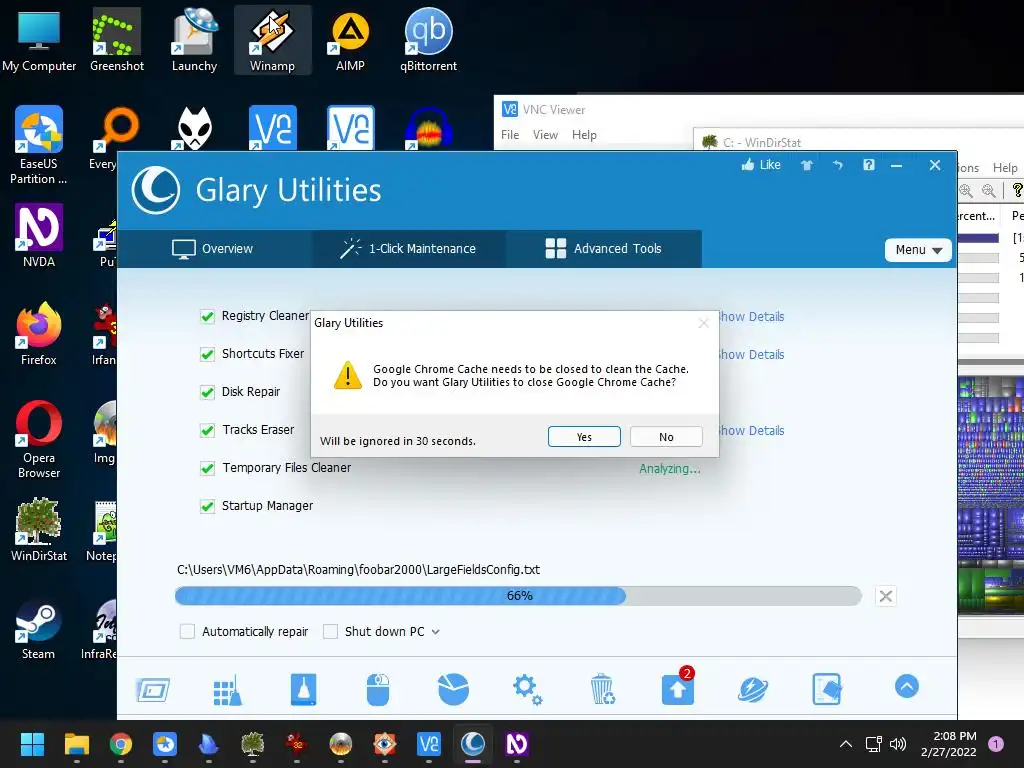Toggle the Tracks Eraser checkbox

tap(207, 430)
